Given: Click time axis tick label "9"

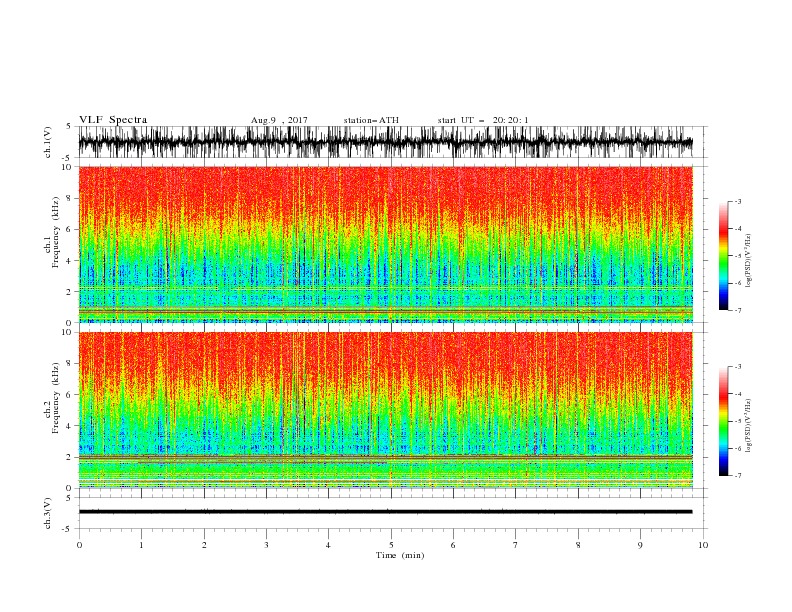Looking at the screenshot, I should click(x=640, y=545).
